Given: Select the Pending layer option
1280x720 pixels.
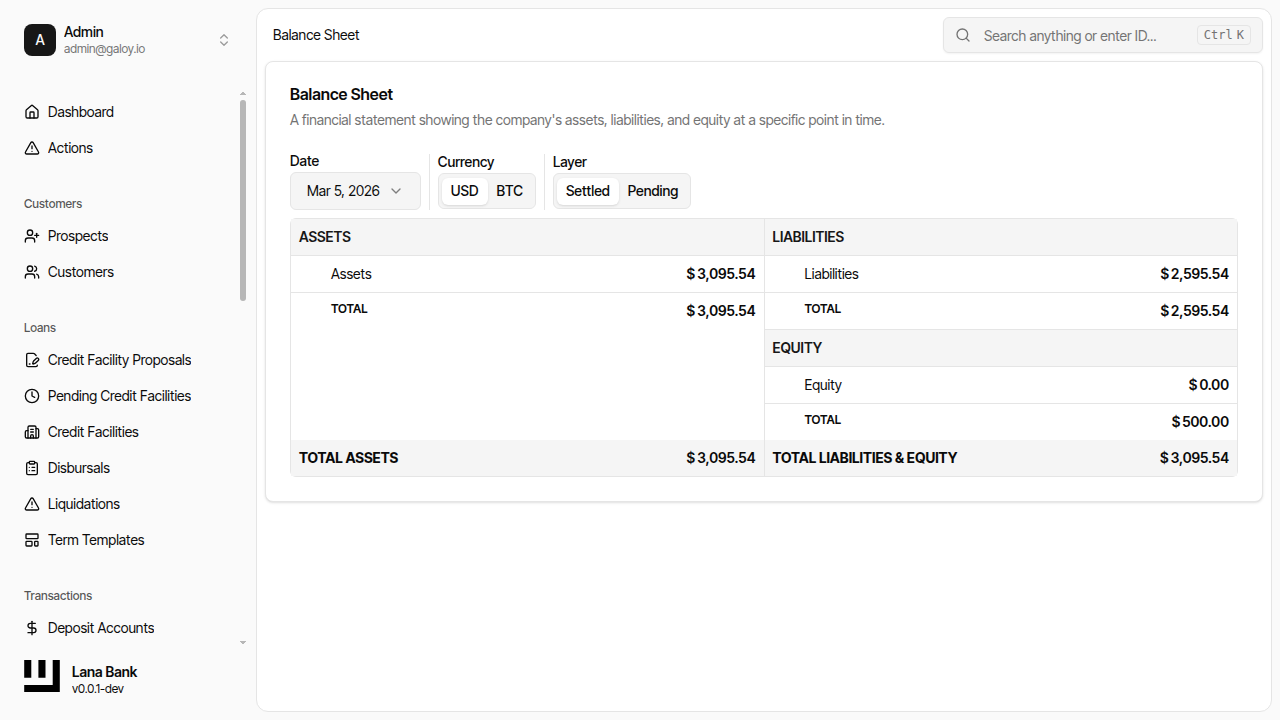Looking at the screenshot, I should pos(652,190).
